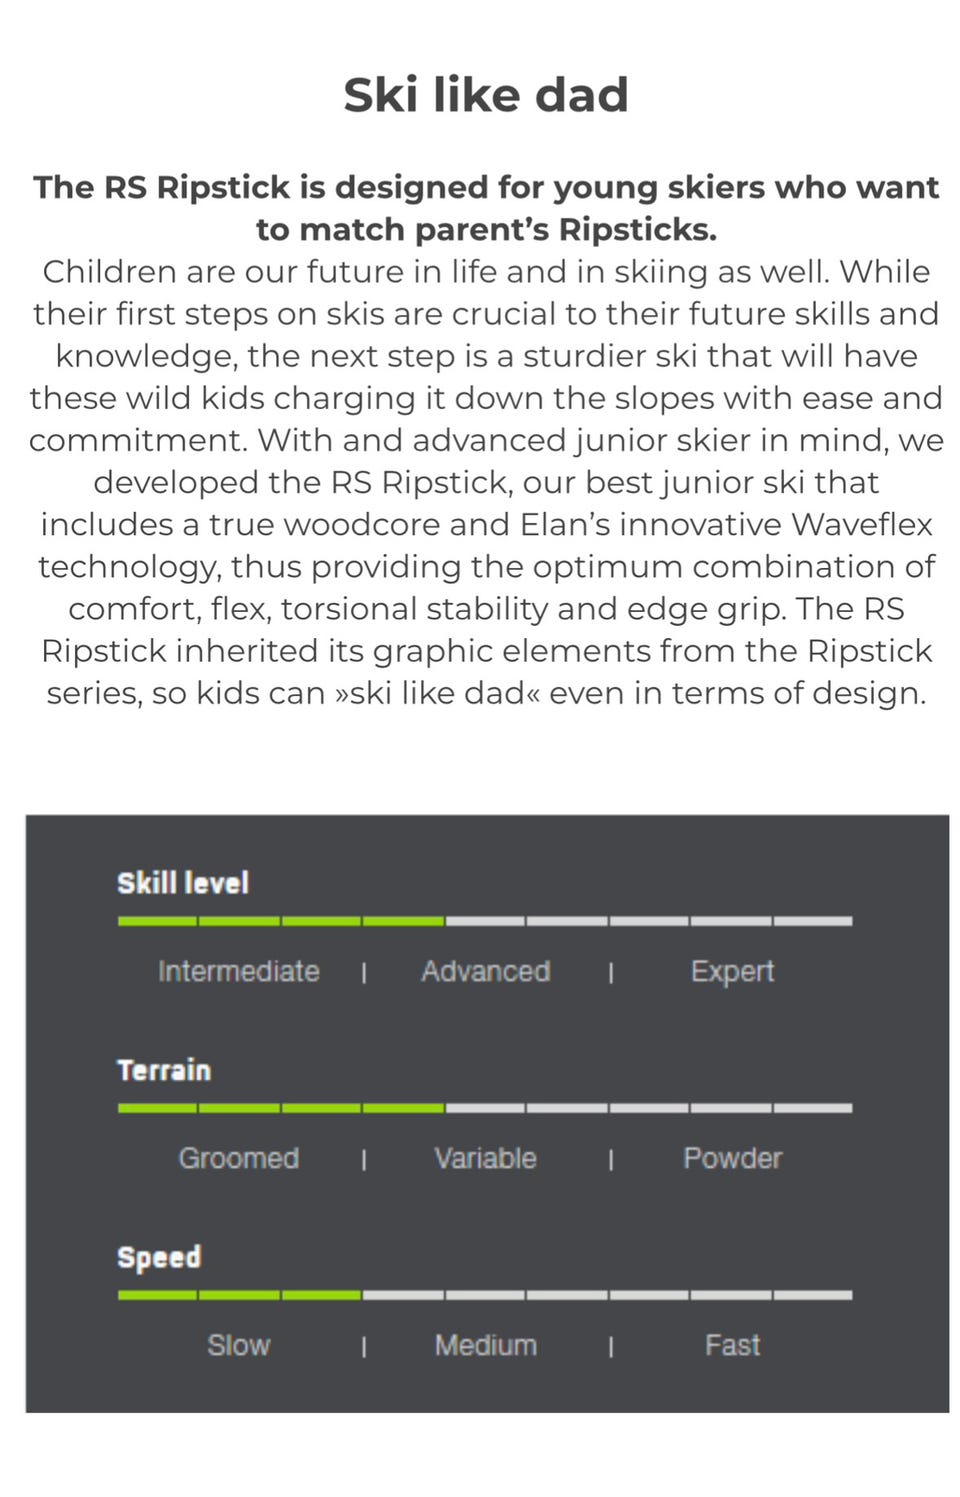Pick the Medium speed label

pyautogui.click(x=485, y=1345)
